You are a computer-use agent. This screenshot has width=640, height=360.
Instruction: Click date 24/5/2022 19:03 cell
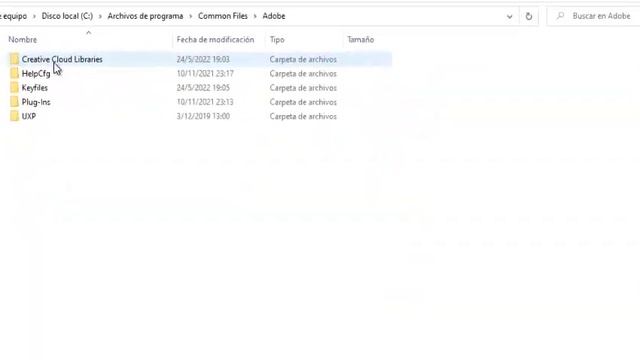(203, 60)
